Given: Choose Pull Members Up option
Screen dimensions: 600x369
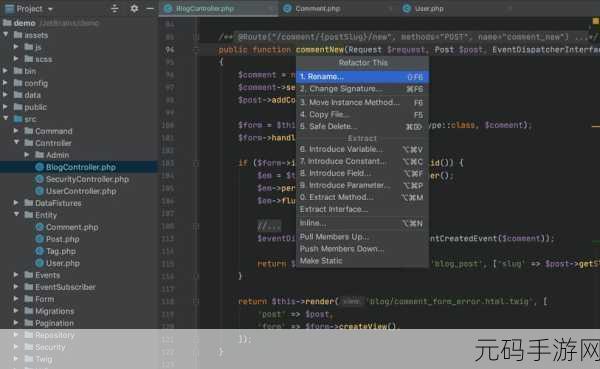Looking at the screenshot, I should click(362, 237).
